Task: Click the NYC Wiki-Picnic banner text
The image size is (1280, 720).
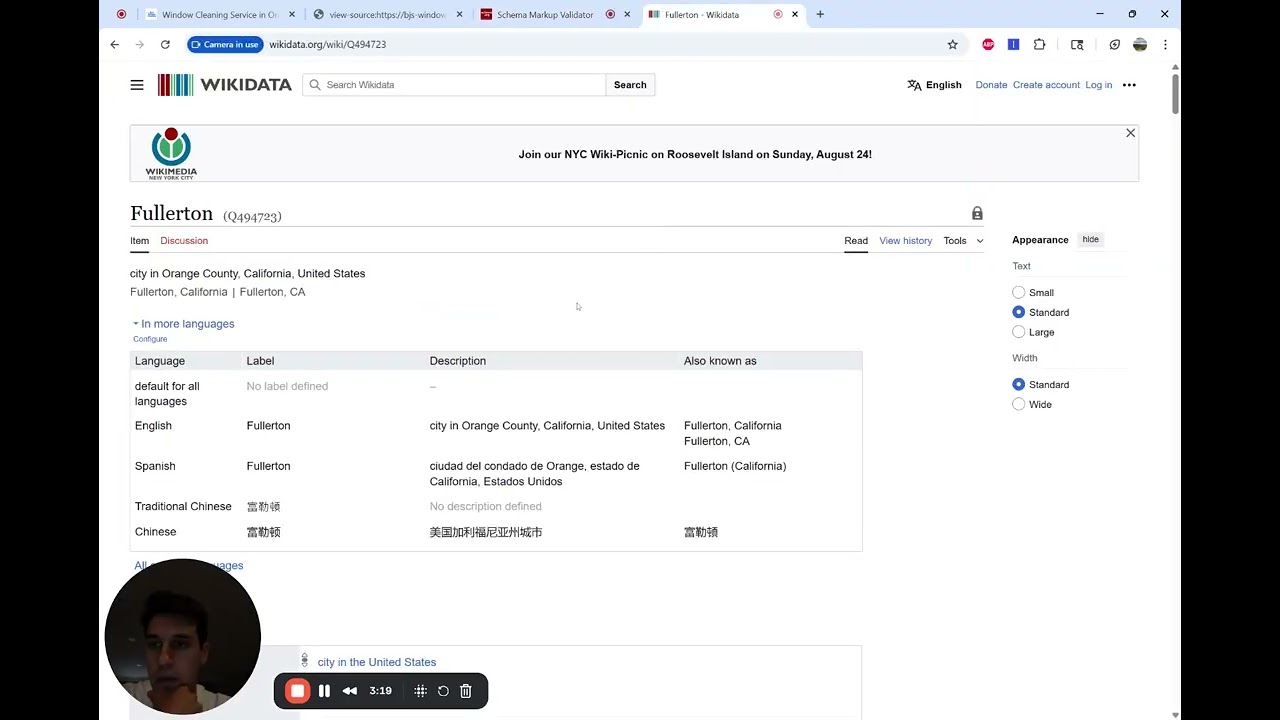Action: [x=695, y=154]
